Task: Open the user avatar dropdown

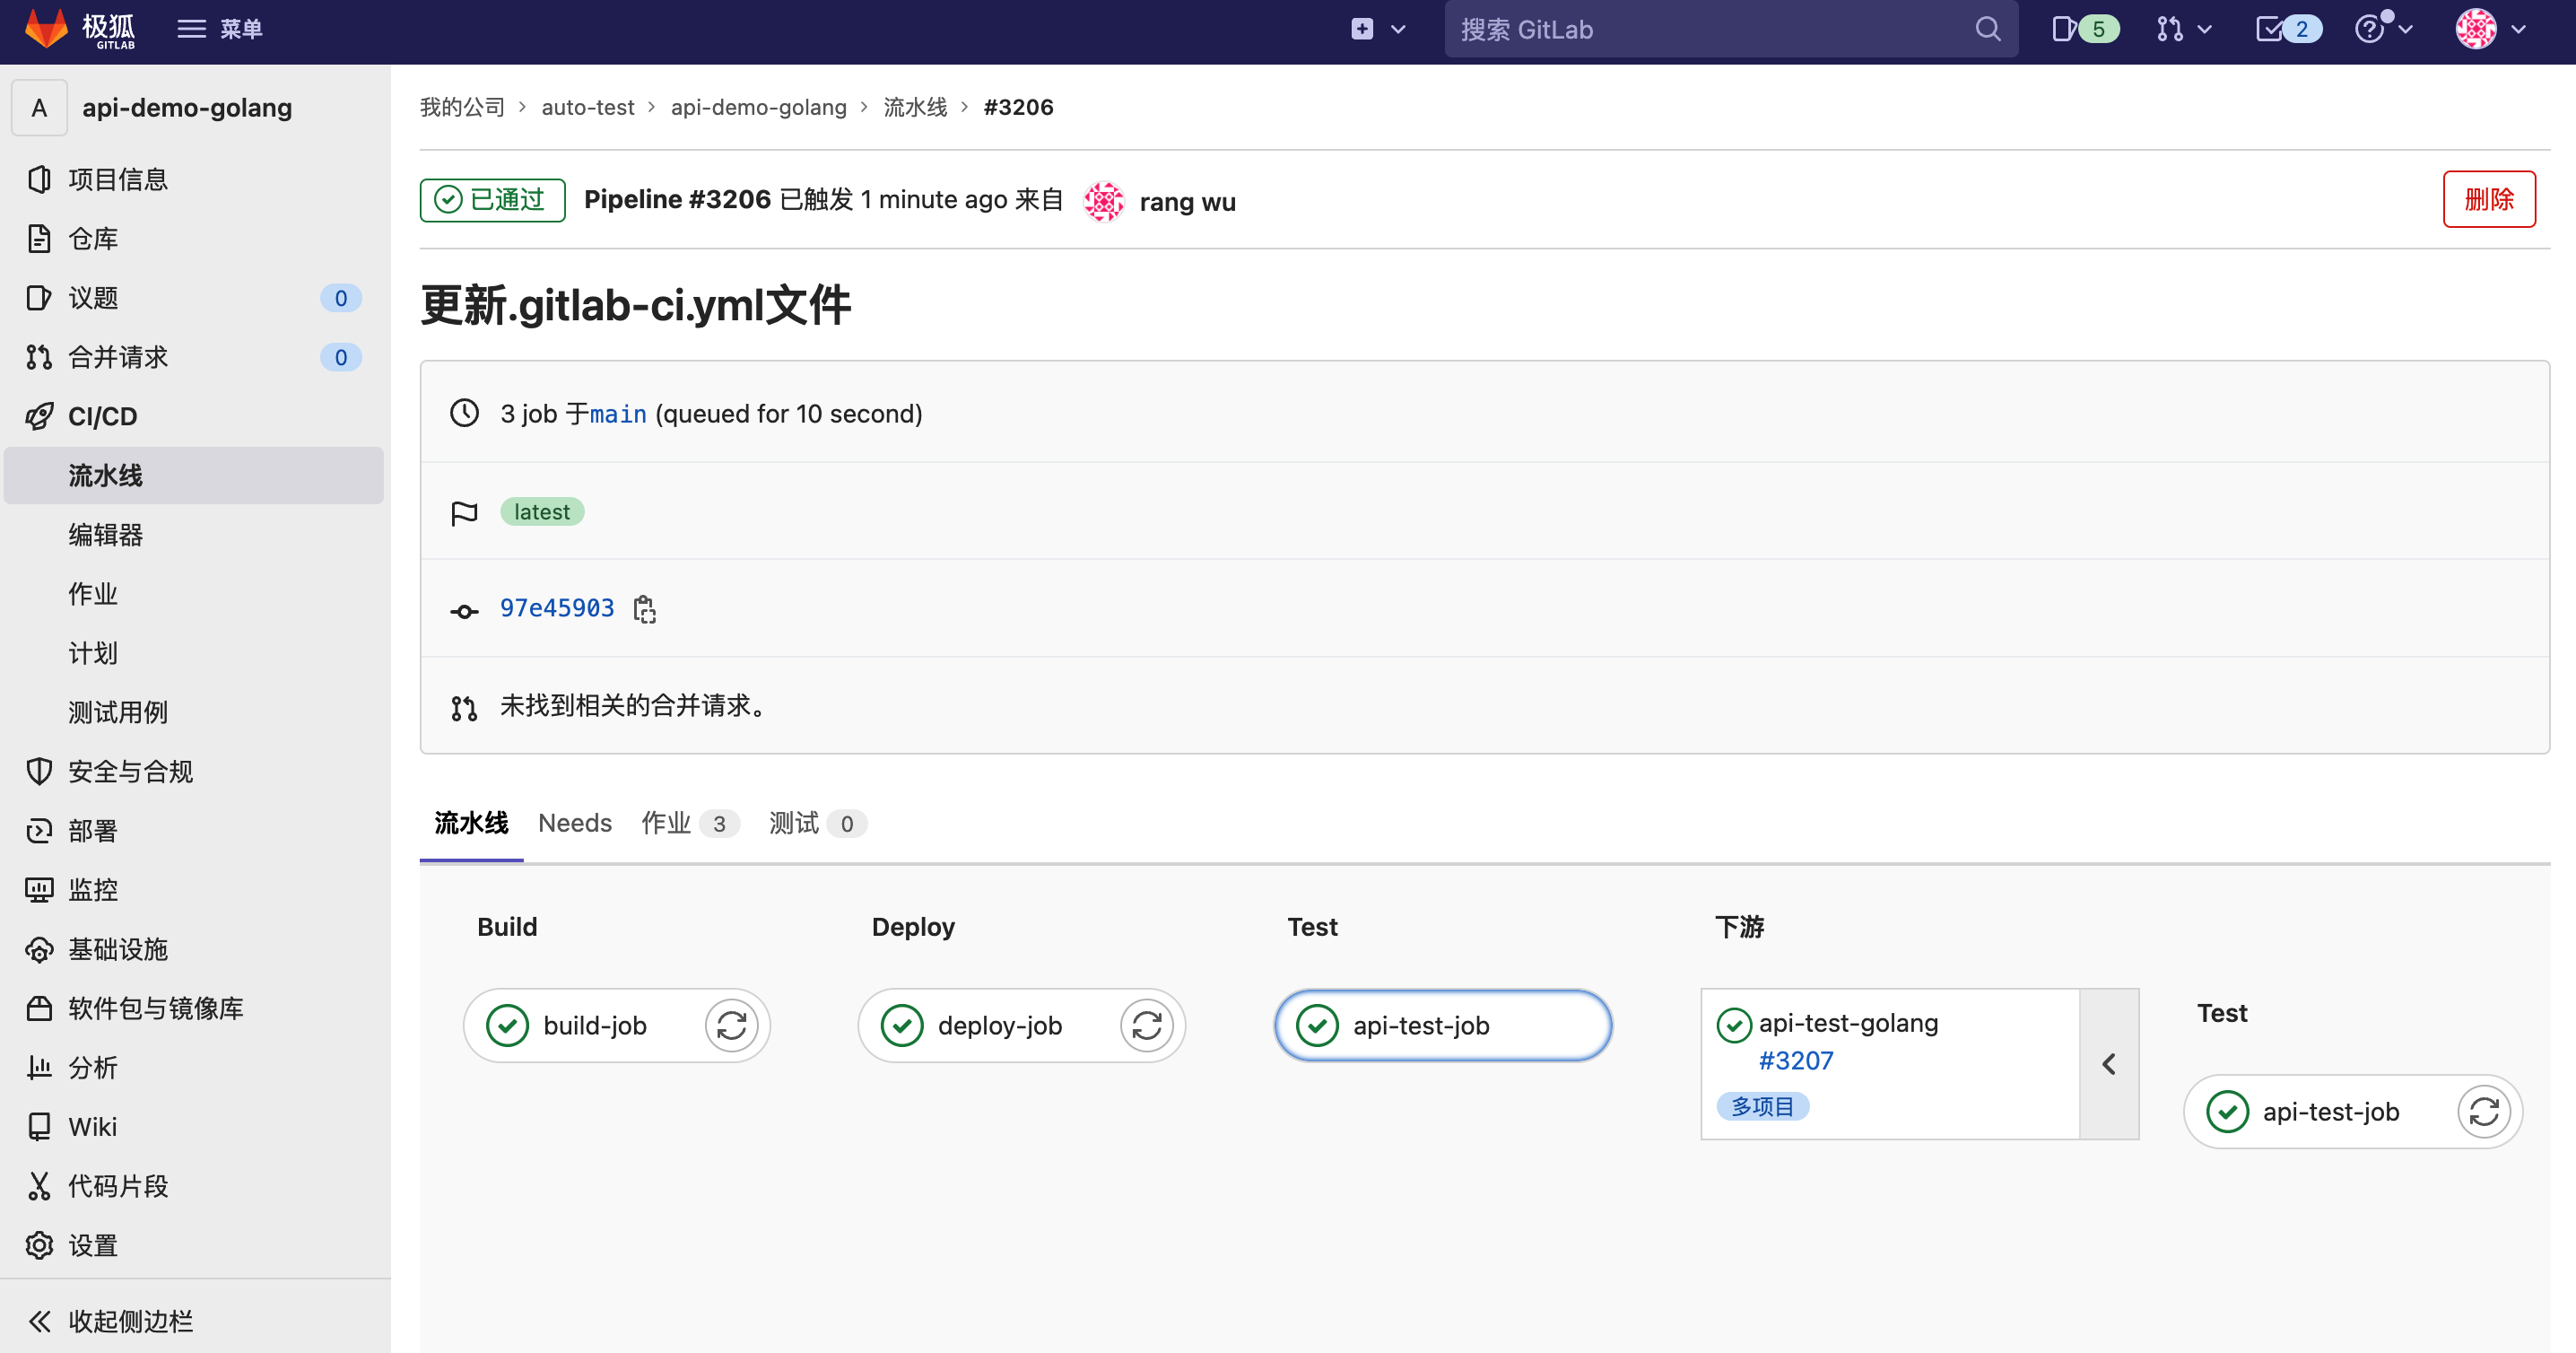Action: [2492, 29]
